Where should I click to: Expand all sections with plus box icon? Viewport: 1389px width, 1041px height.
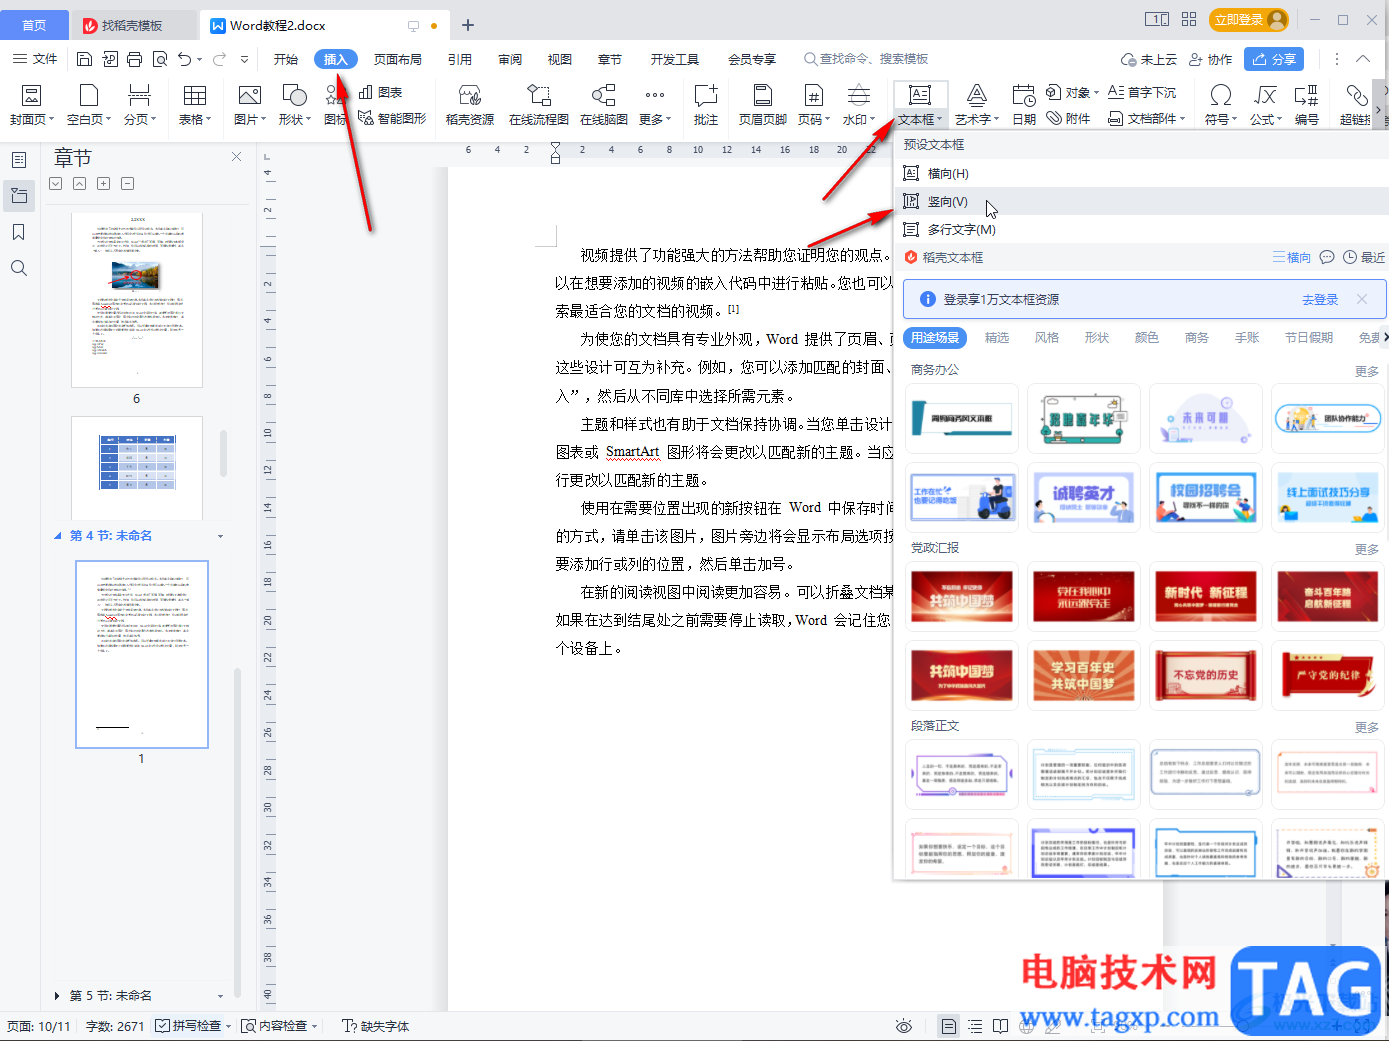(x=103, y=184)
